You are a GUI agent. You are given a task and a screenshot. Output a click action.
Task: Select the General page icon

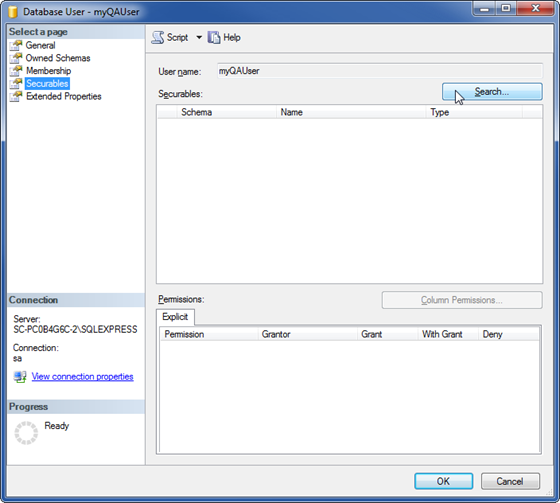click(16, 45)
